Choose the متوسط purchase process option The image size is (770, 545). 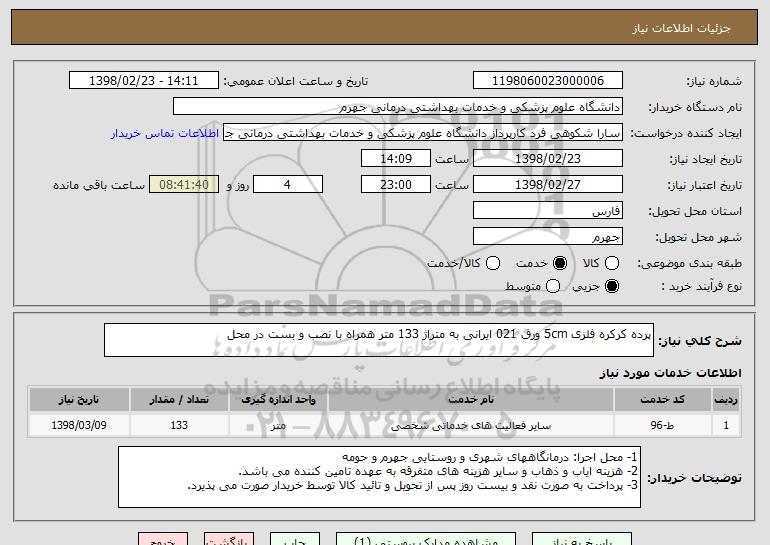click(552, 286)
